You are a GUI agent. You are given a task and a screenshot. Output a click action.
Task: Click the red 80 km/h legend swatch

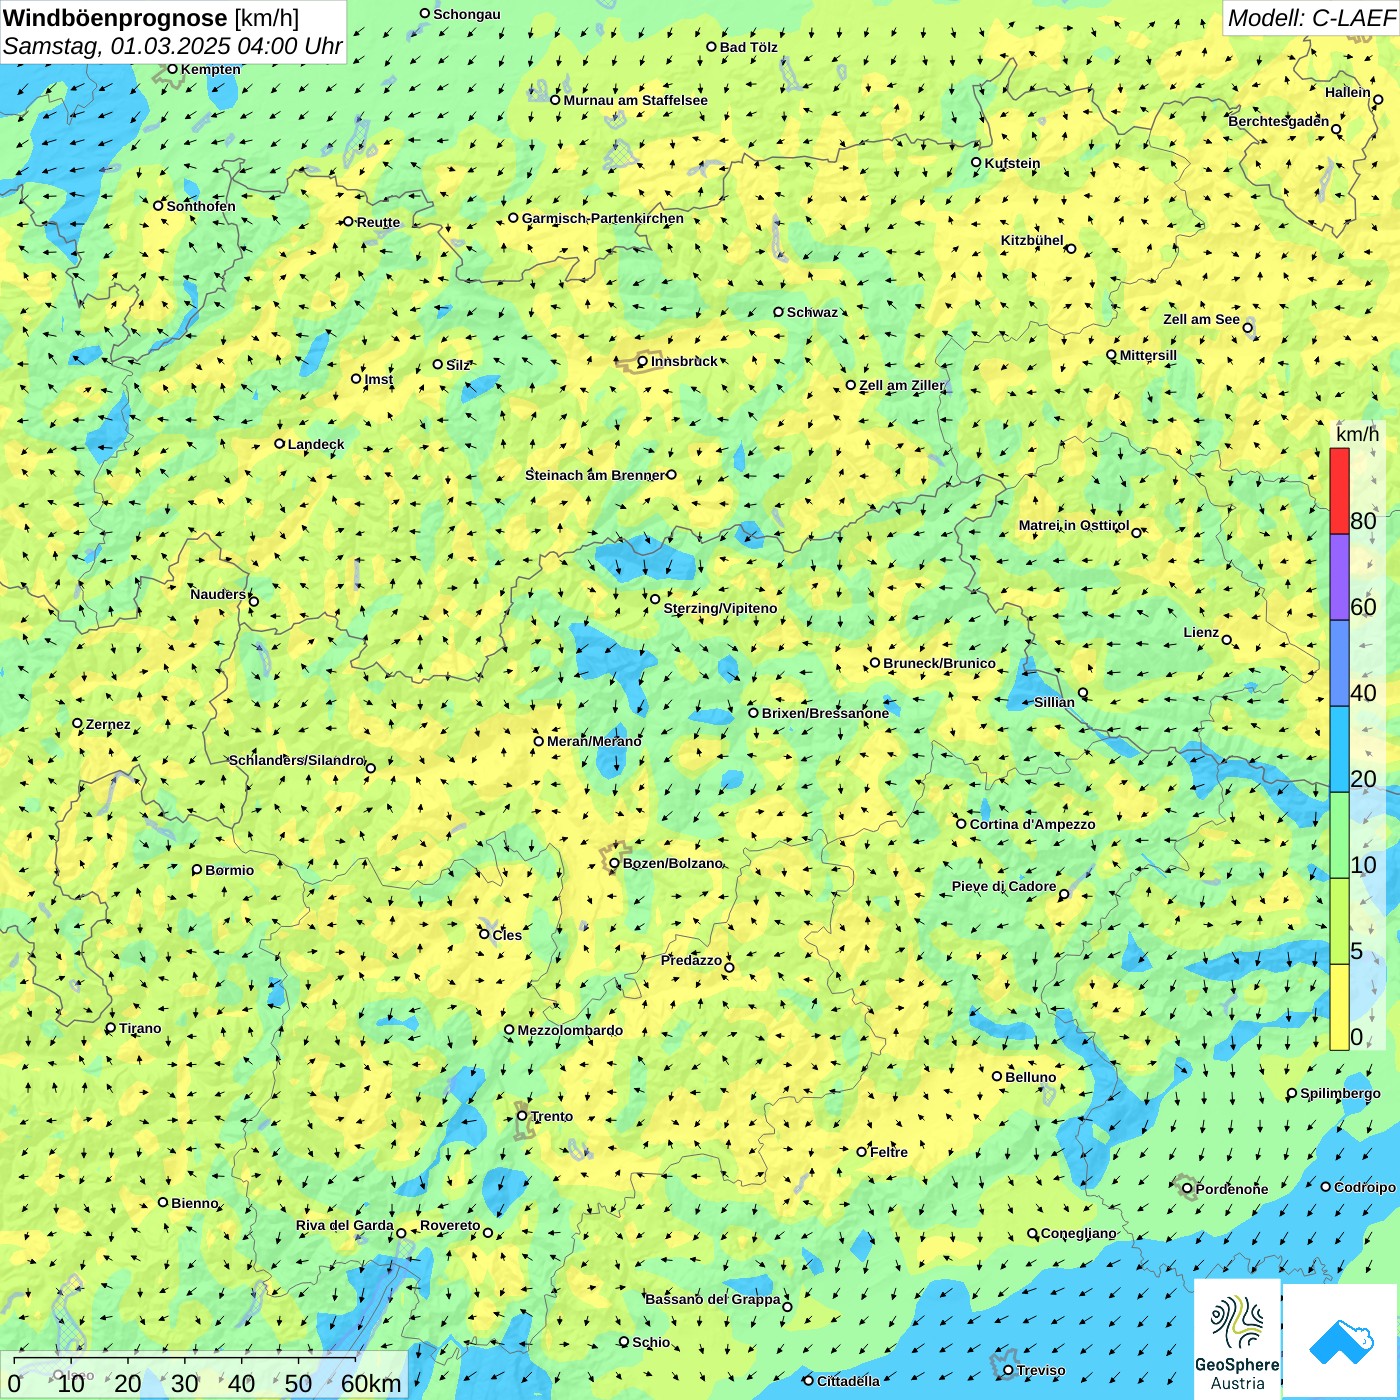(x=1339, y=491)
